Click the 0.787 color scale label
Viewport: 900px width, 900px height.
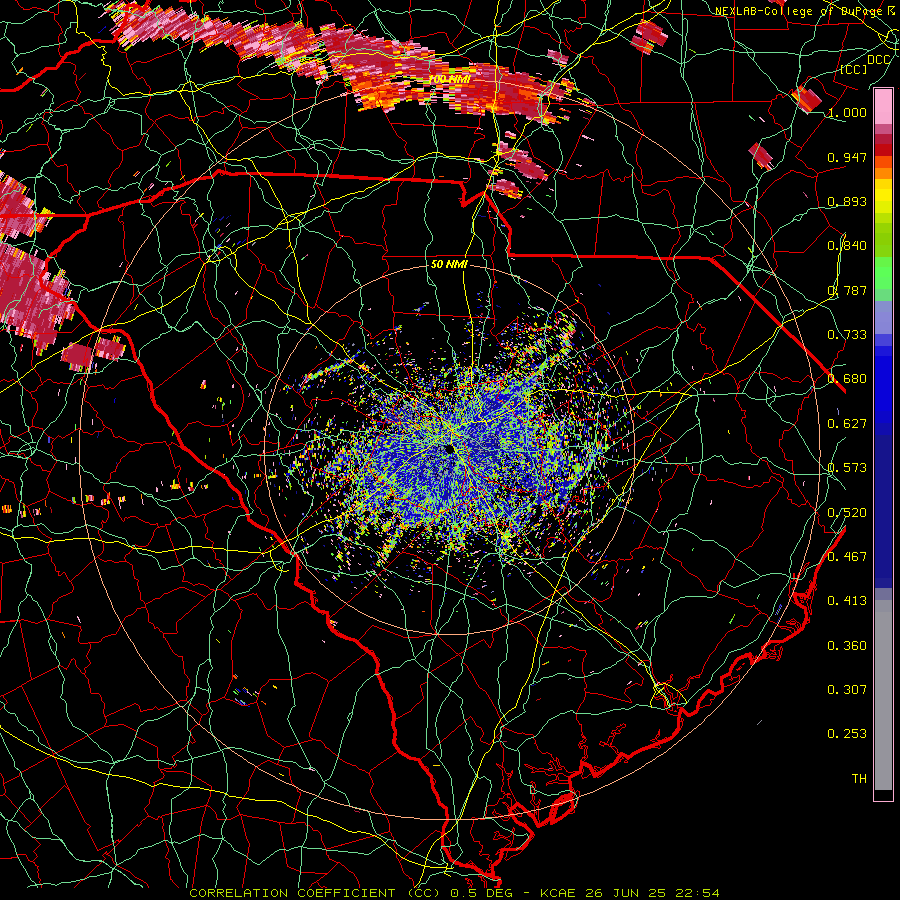(847, 290)
